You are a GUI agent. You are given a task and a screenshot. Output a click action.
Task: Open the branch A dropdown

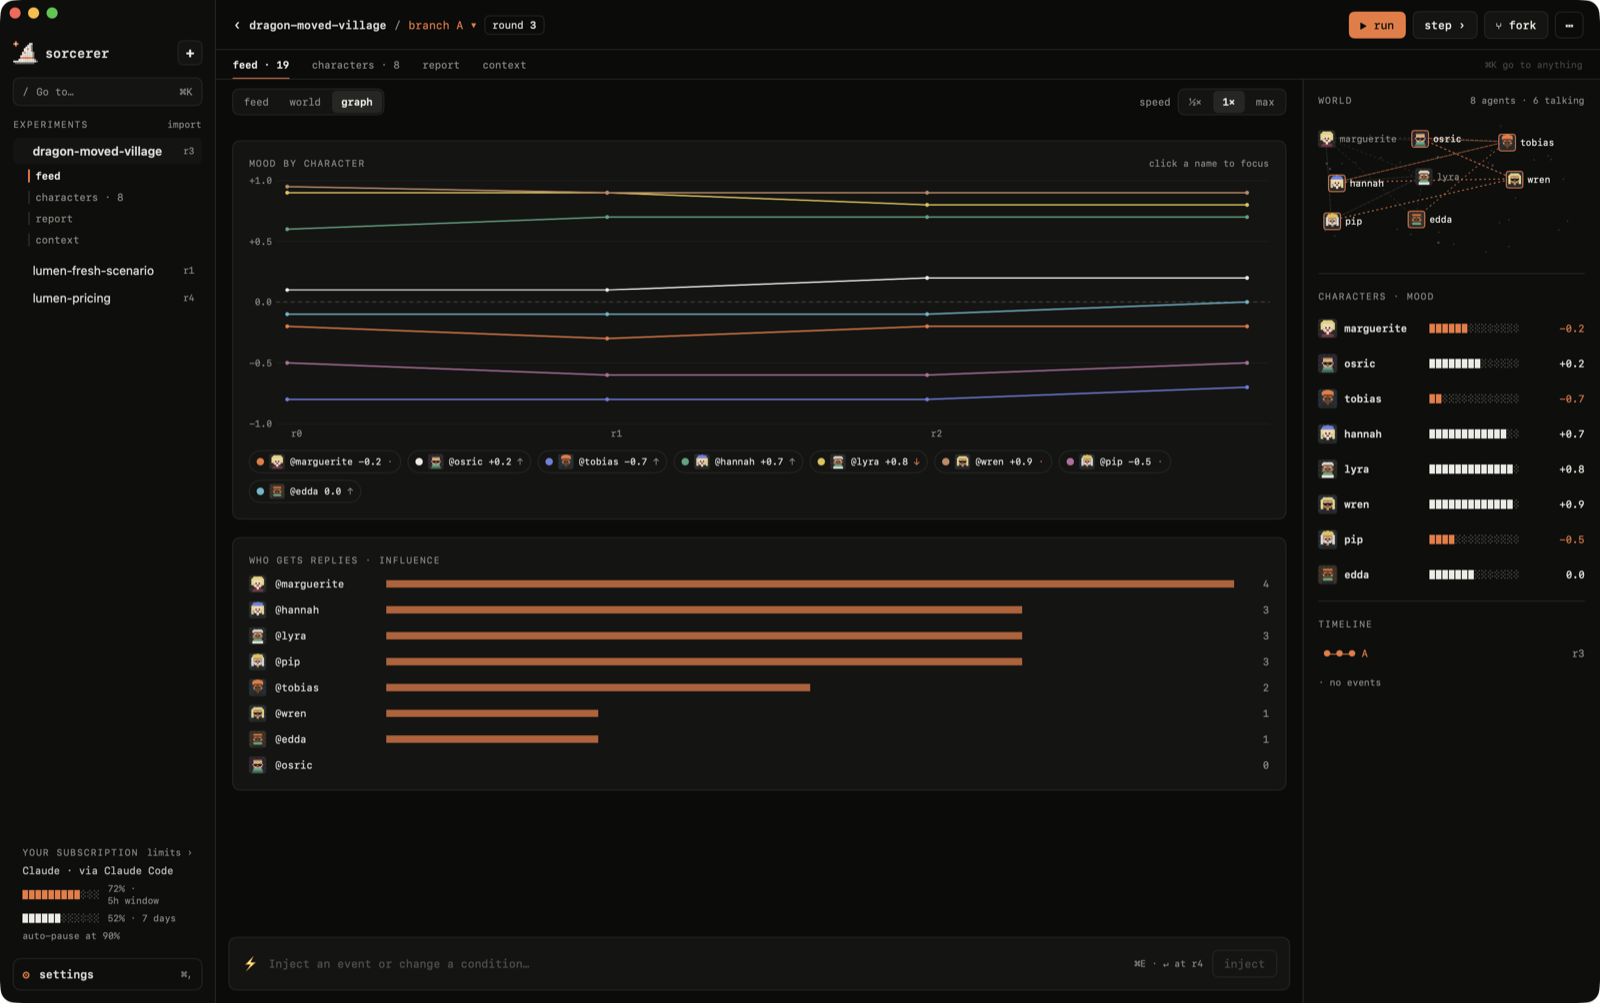pos(442,25)
